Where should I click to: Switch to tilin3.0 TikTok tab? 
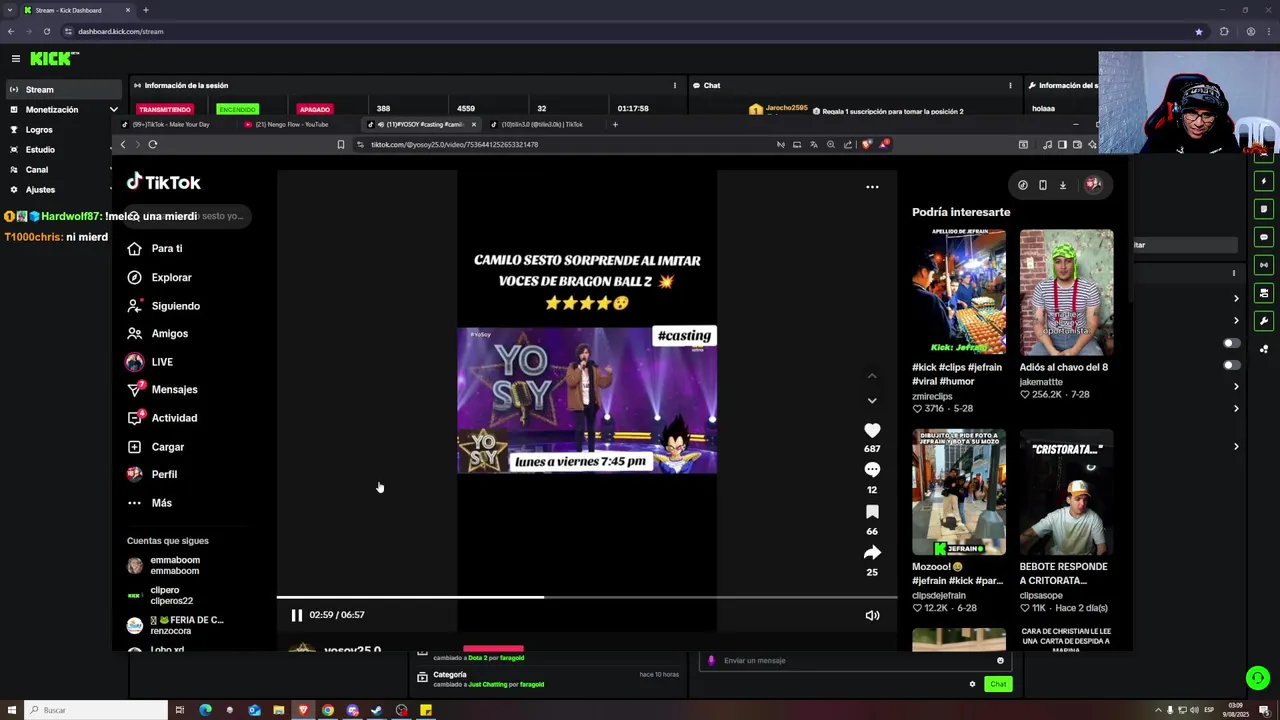click(540, 125)
